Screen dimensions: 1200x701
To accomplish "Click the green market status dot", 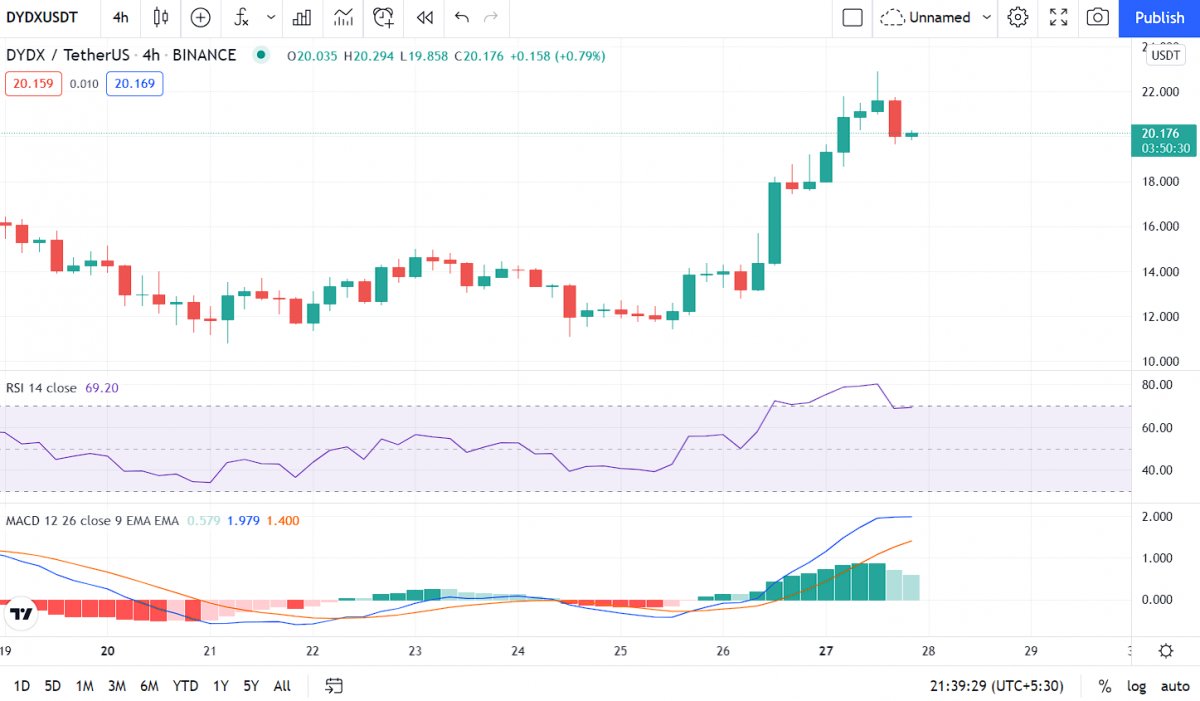I will [261, 55].
